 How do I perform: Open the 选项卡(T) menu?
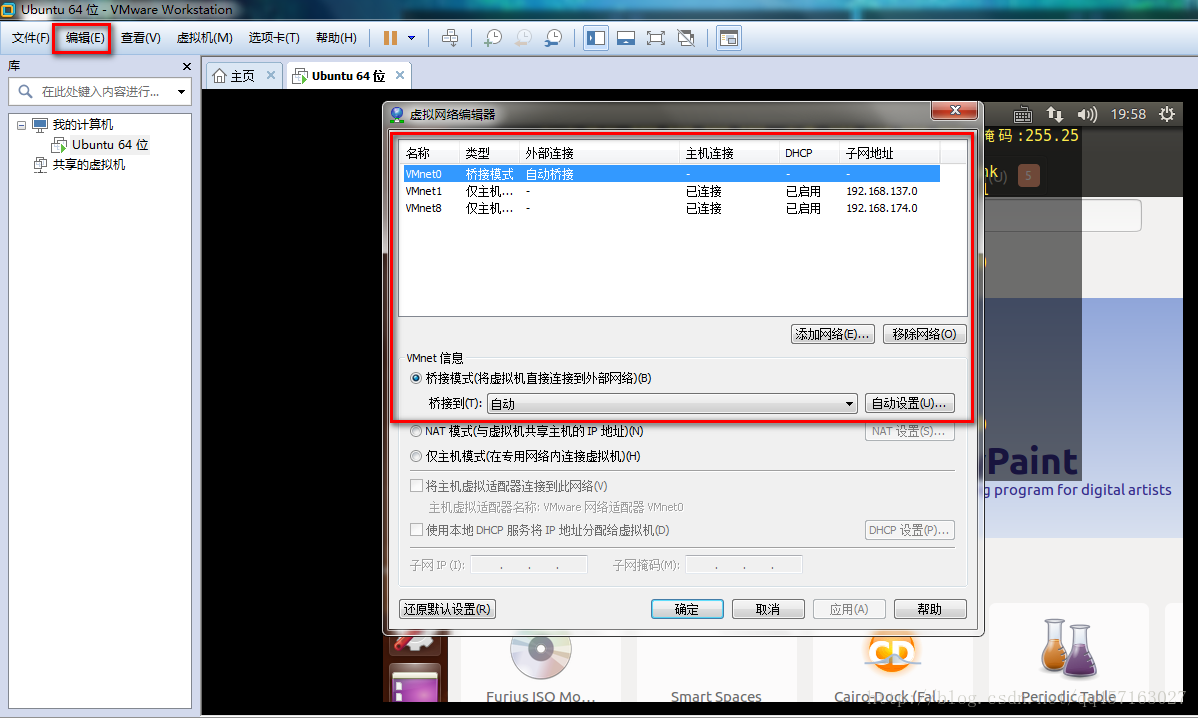tap(274, 38)
